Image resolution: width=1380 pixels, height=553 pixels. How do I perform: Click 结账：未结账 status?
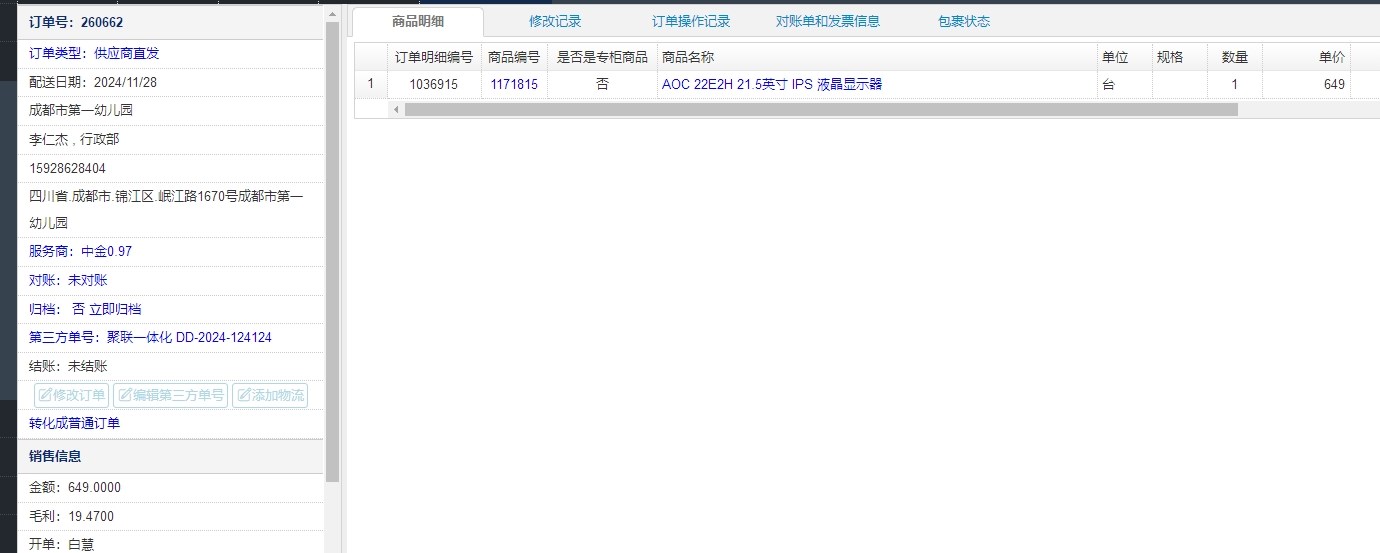click(x=68, y=366)
